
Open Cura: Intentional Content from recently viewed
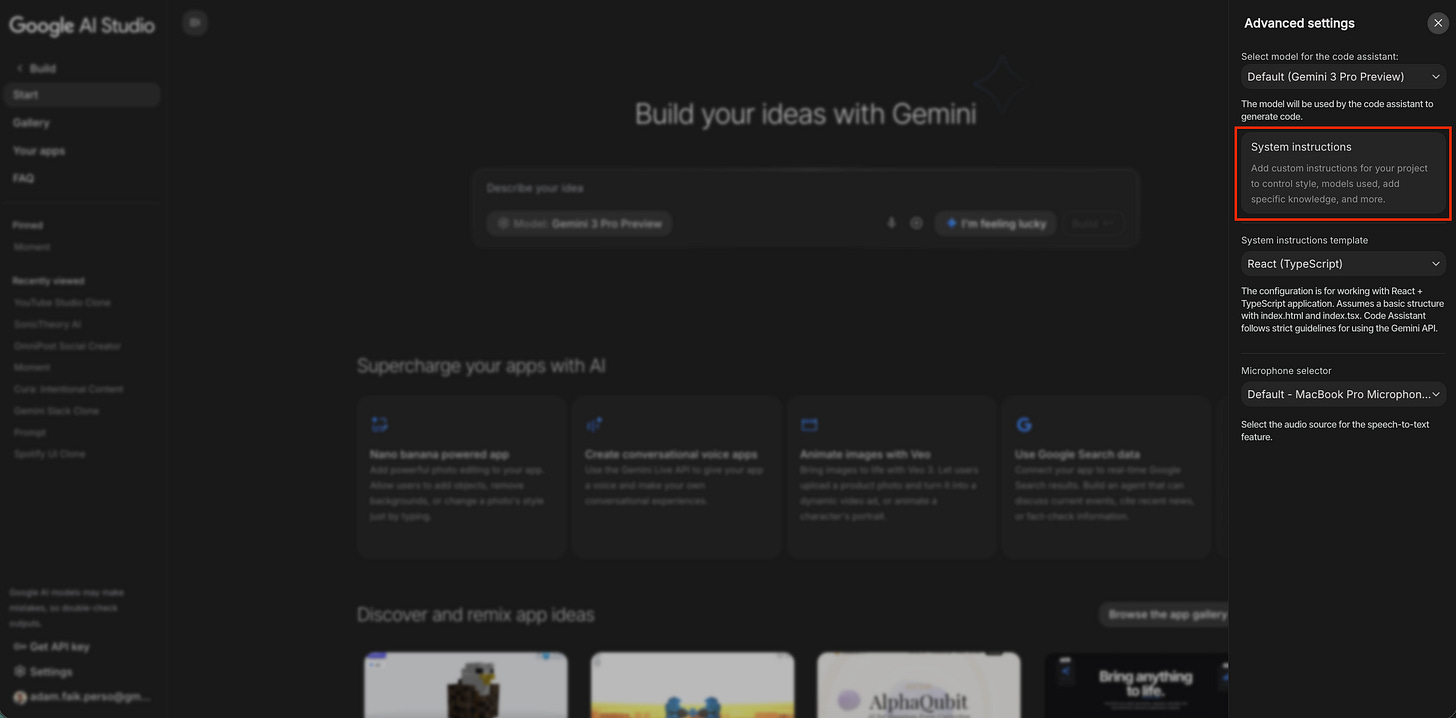68,389
